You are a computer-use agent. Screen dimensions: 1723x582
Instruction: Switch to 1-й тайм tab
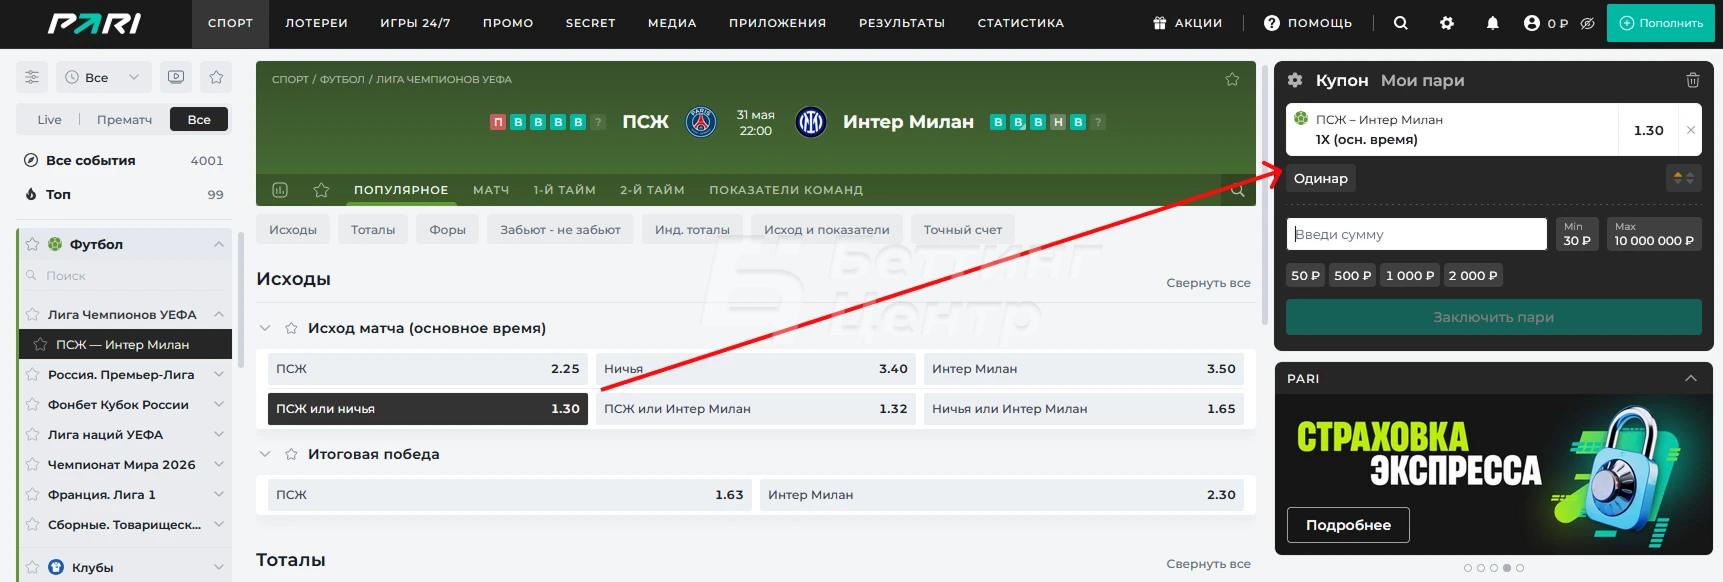pos(564,190)
